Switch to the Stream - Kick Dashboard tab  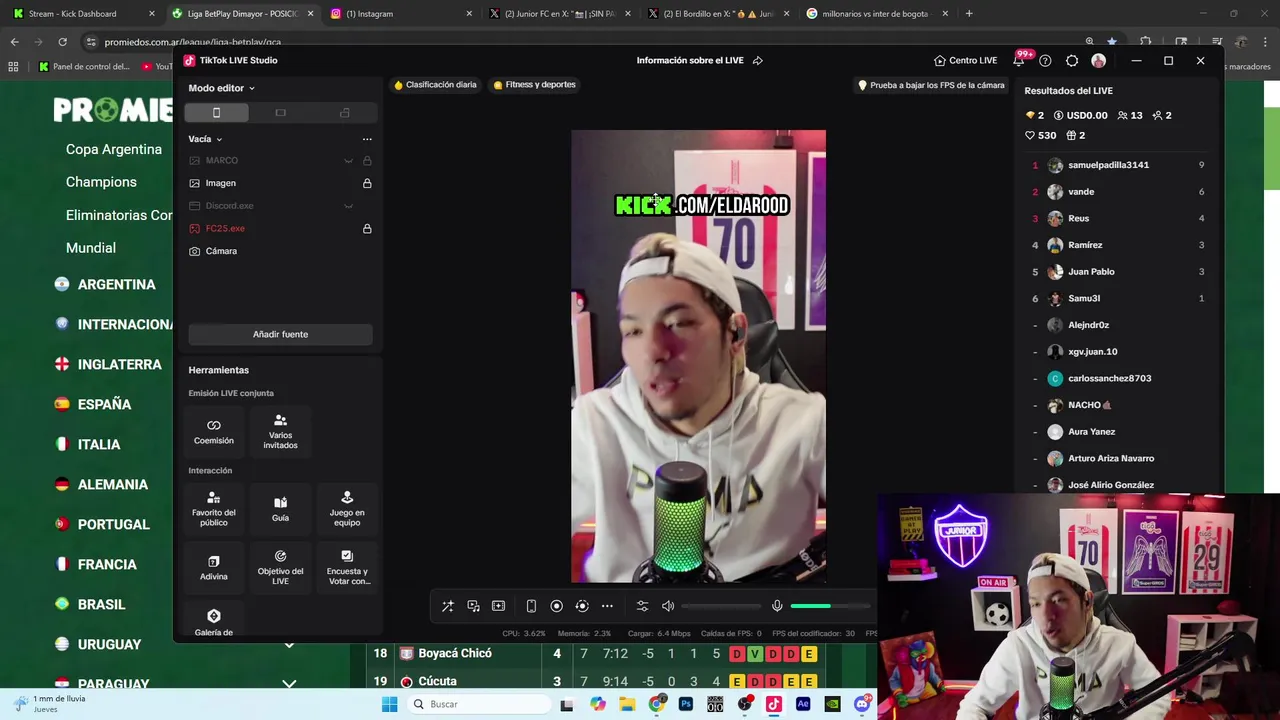[82, 14]
